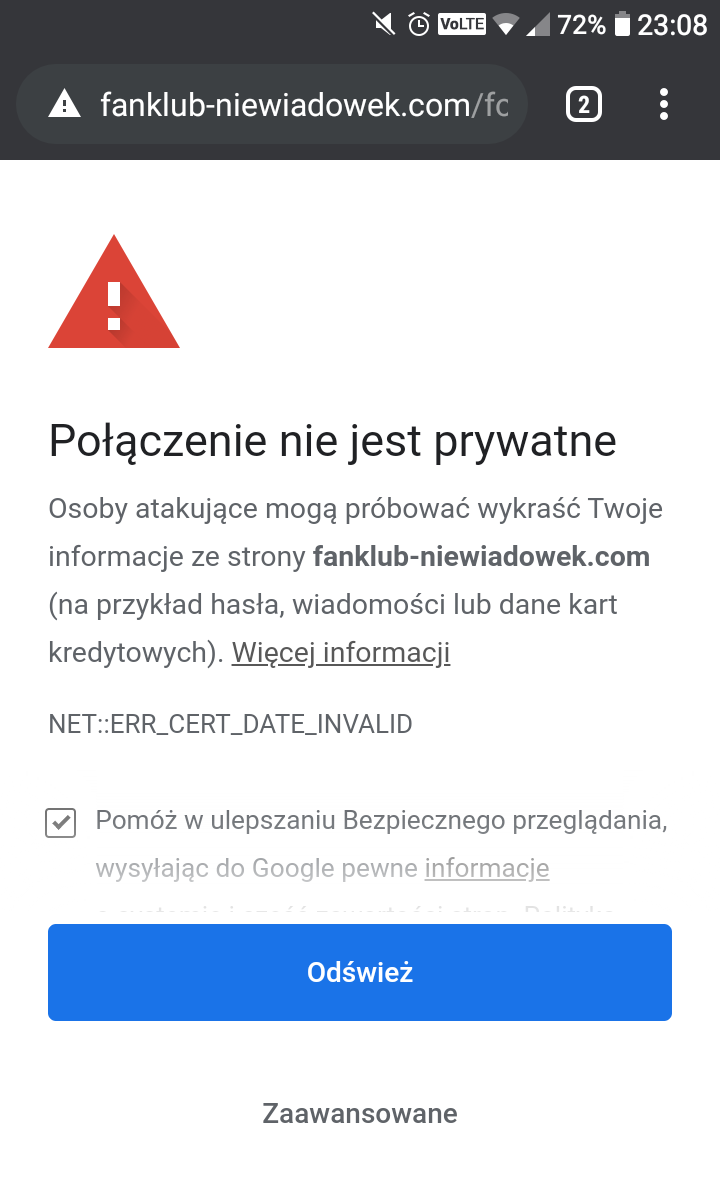
Task: Tap the mobile signal strength icon
Action: point(538,24)
